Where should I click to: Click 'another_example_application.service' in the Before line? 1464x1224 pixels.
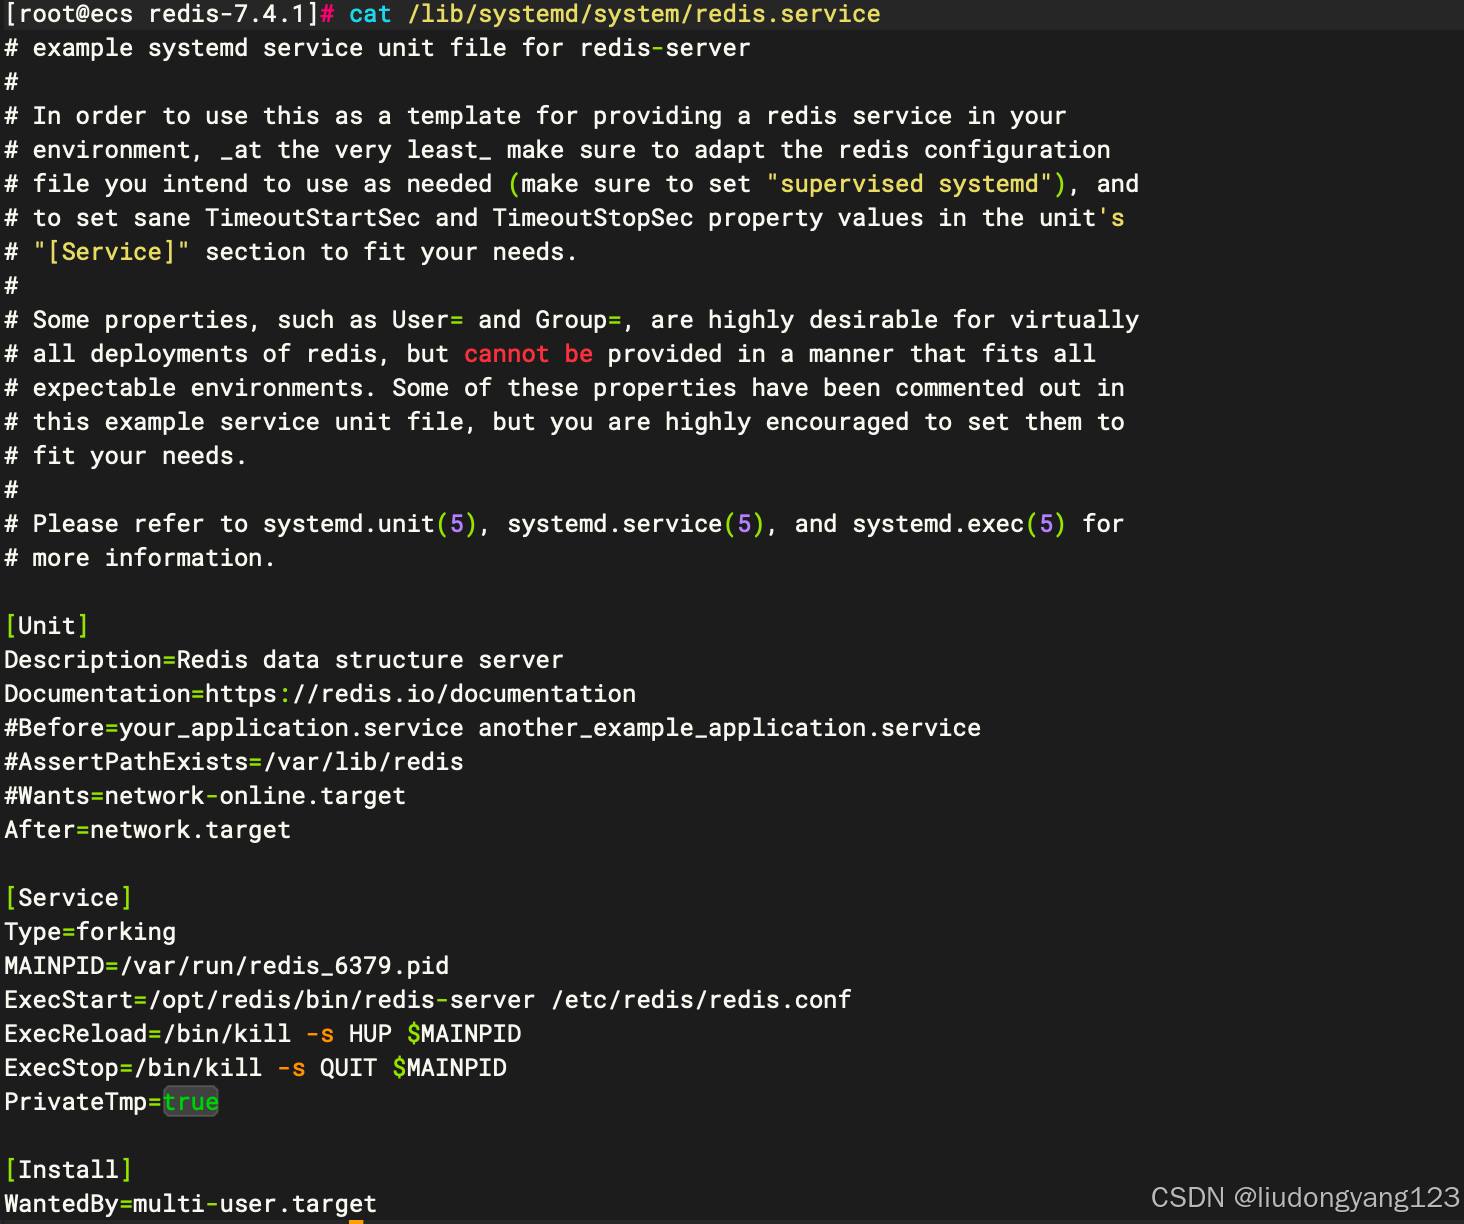click(730, 728)
